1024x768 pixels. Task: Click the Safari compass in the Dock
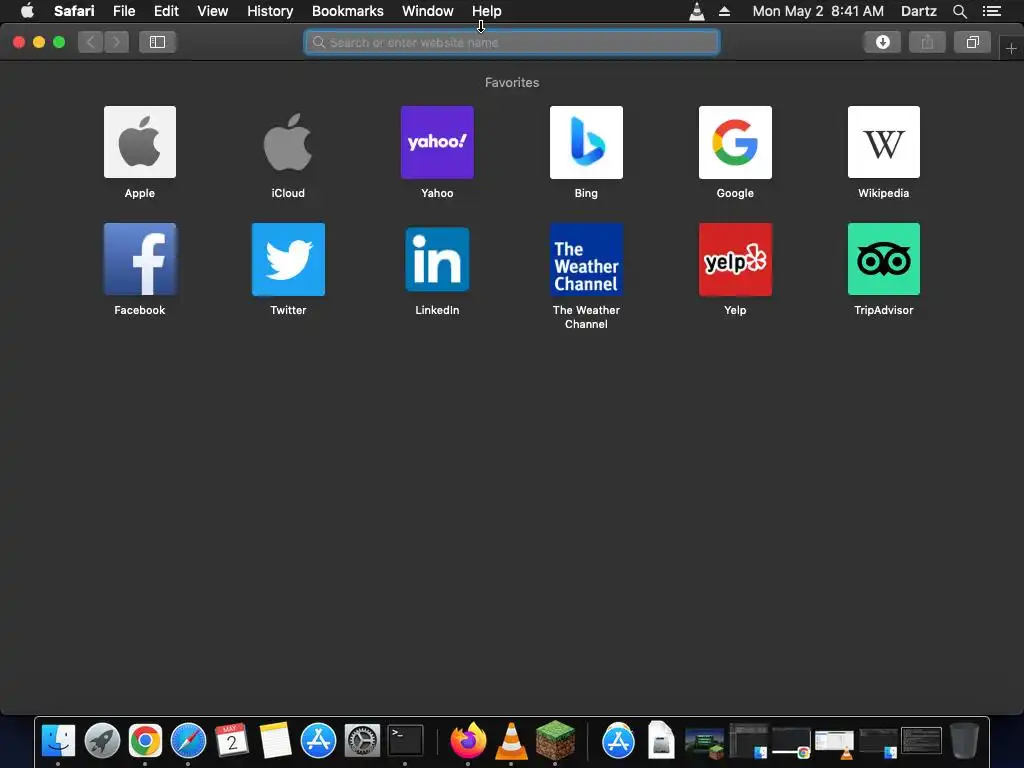click(x=188, y=741)
